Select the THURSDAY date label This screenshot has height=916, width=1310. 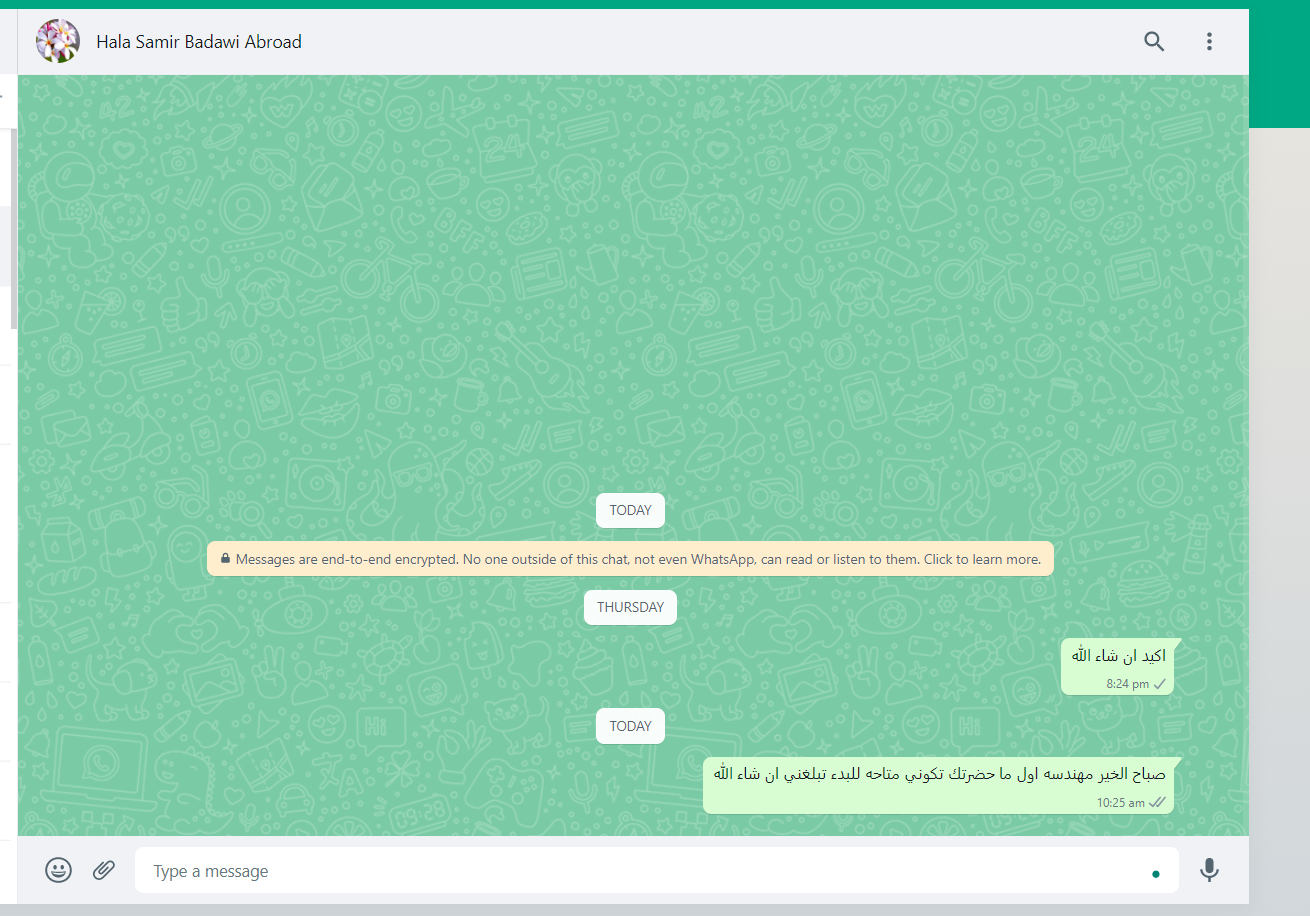tap(630, 607)
